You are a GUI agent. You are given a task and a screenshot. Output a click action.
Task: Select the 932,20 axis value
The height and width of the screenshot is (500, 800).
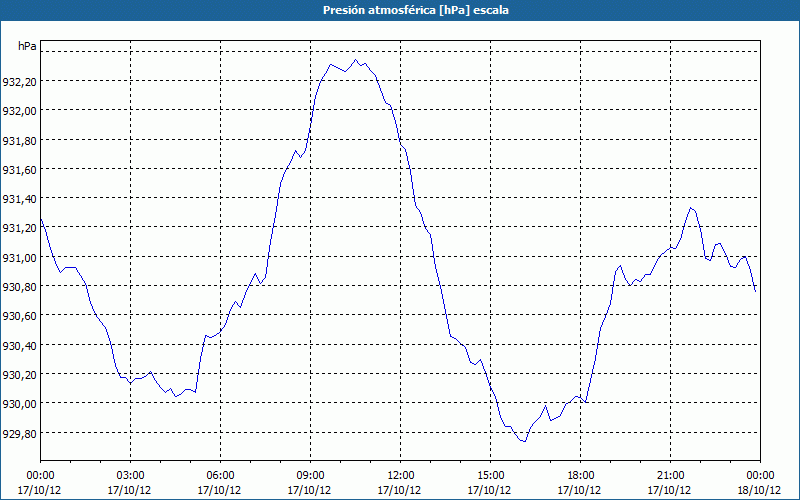coord(19,81)
